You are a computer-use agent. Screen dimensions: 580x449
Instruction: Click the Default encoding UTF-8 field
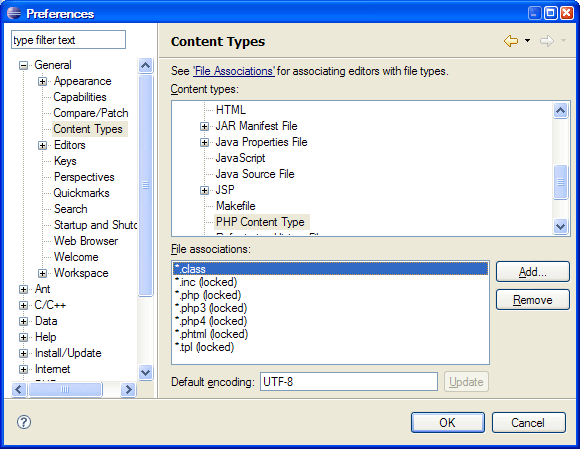click(349, 381)
